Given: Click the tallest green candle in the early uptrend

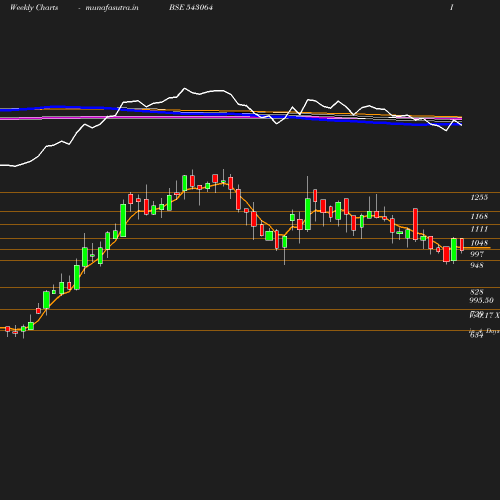Looking at the screenshot, I should click(123, 220).
